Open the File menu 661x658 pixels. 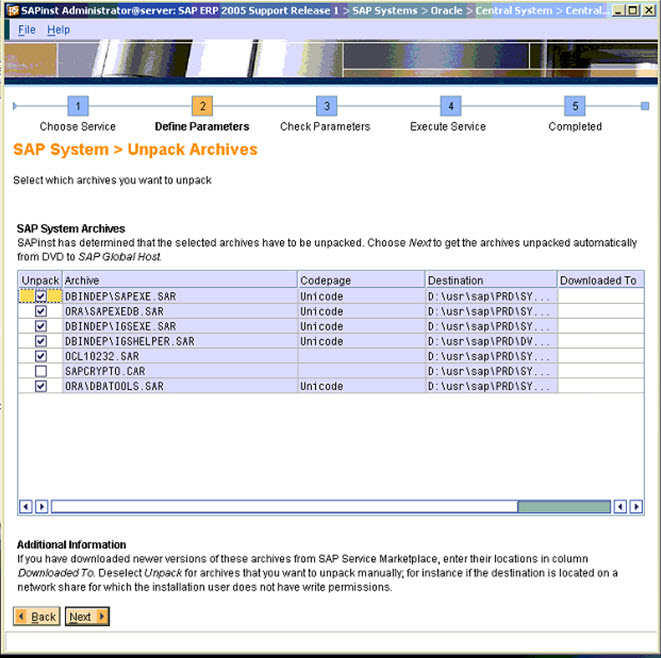tap(27, 30)
